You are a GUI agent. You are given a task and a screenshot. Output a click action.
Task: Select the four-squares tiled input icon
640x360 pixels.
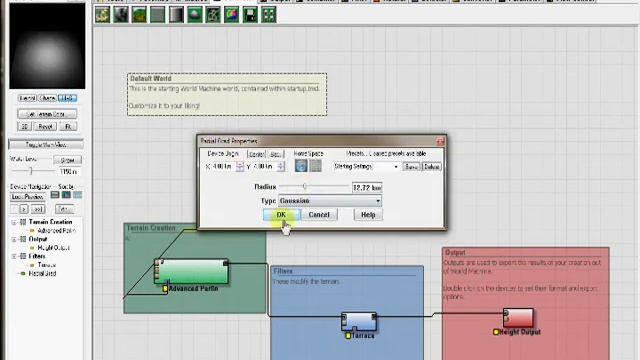[269, 15]
